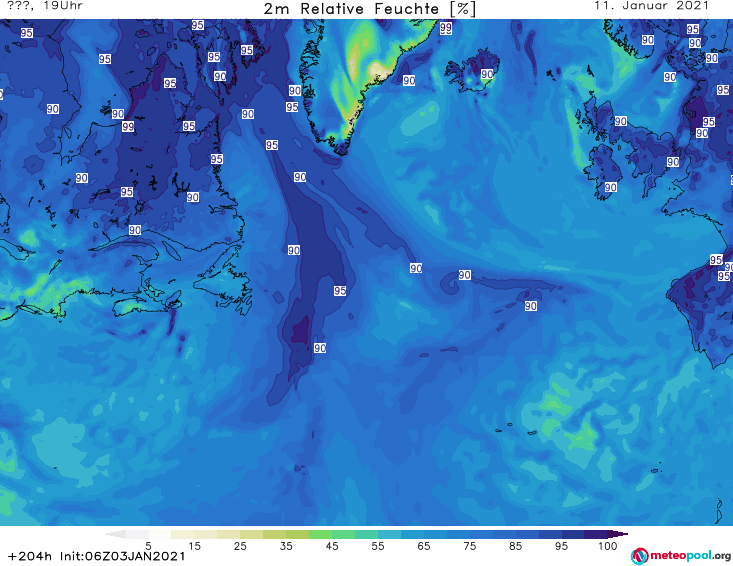Click the '99' contour label over Quebec
Image resolution: width=733 pixels, height=566 pixels.
click(x=128, y=127)
